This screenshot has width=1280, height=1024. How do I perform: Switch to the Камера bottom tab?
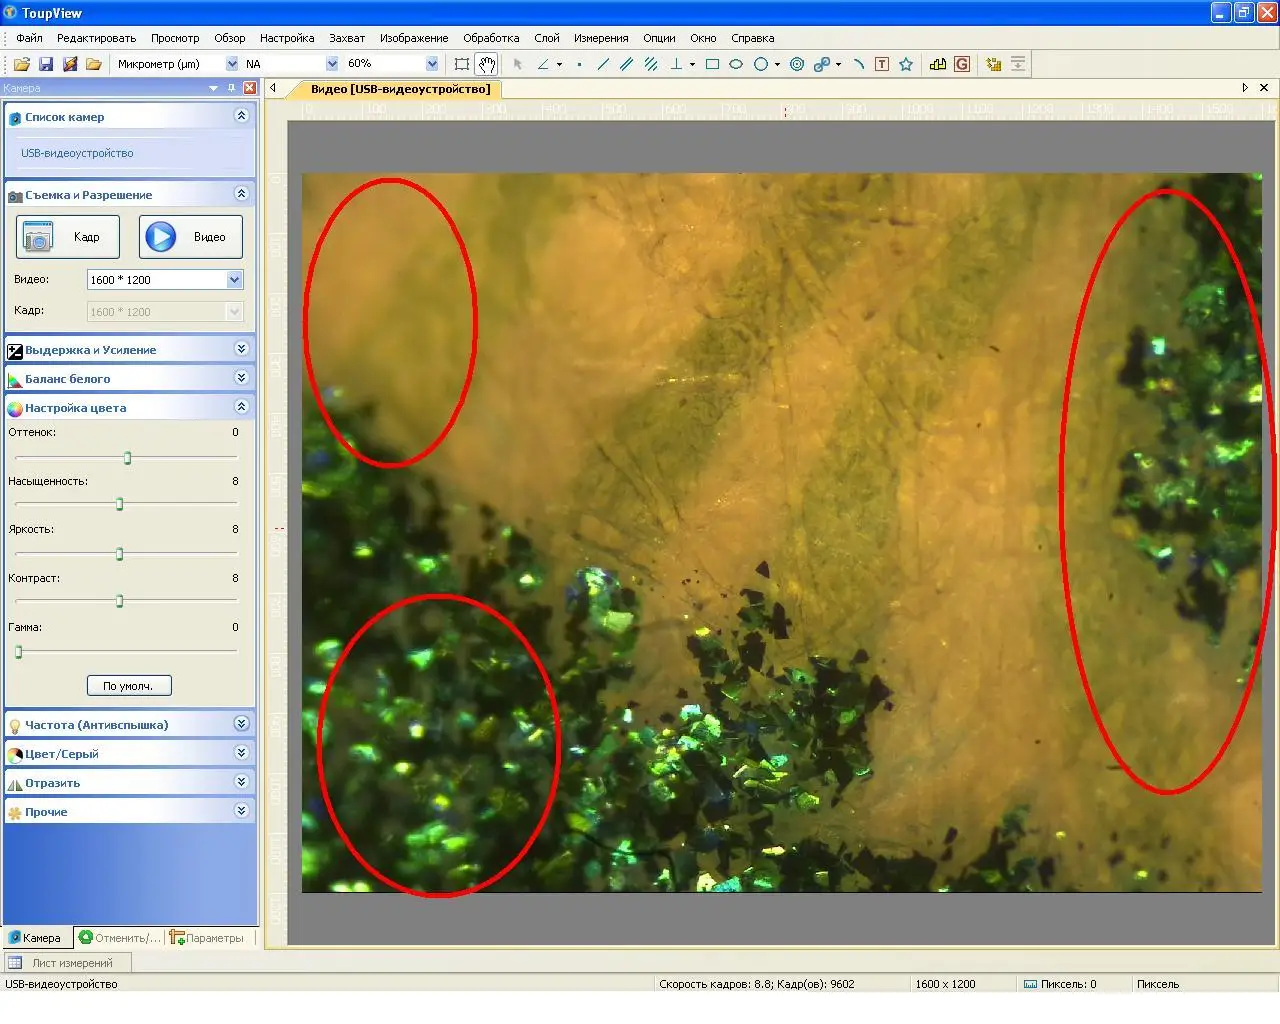pos(38,937)
